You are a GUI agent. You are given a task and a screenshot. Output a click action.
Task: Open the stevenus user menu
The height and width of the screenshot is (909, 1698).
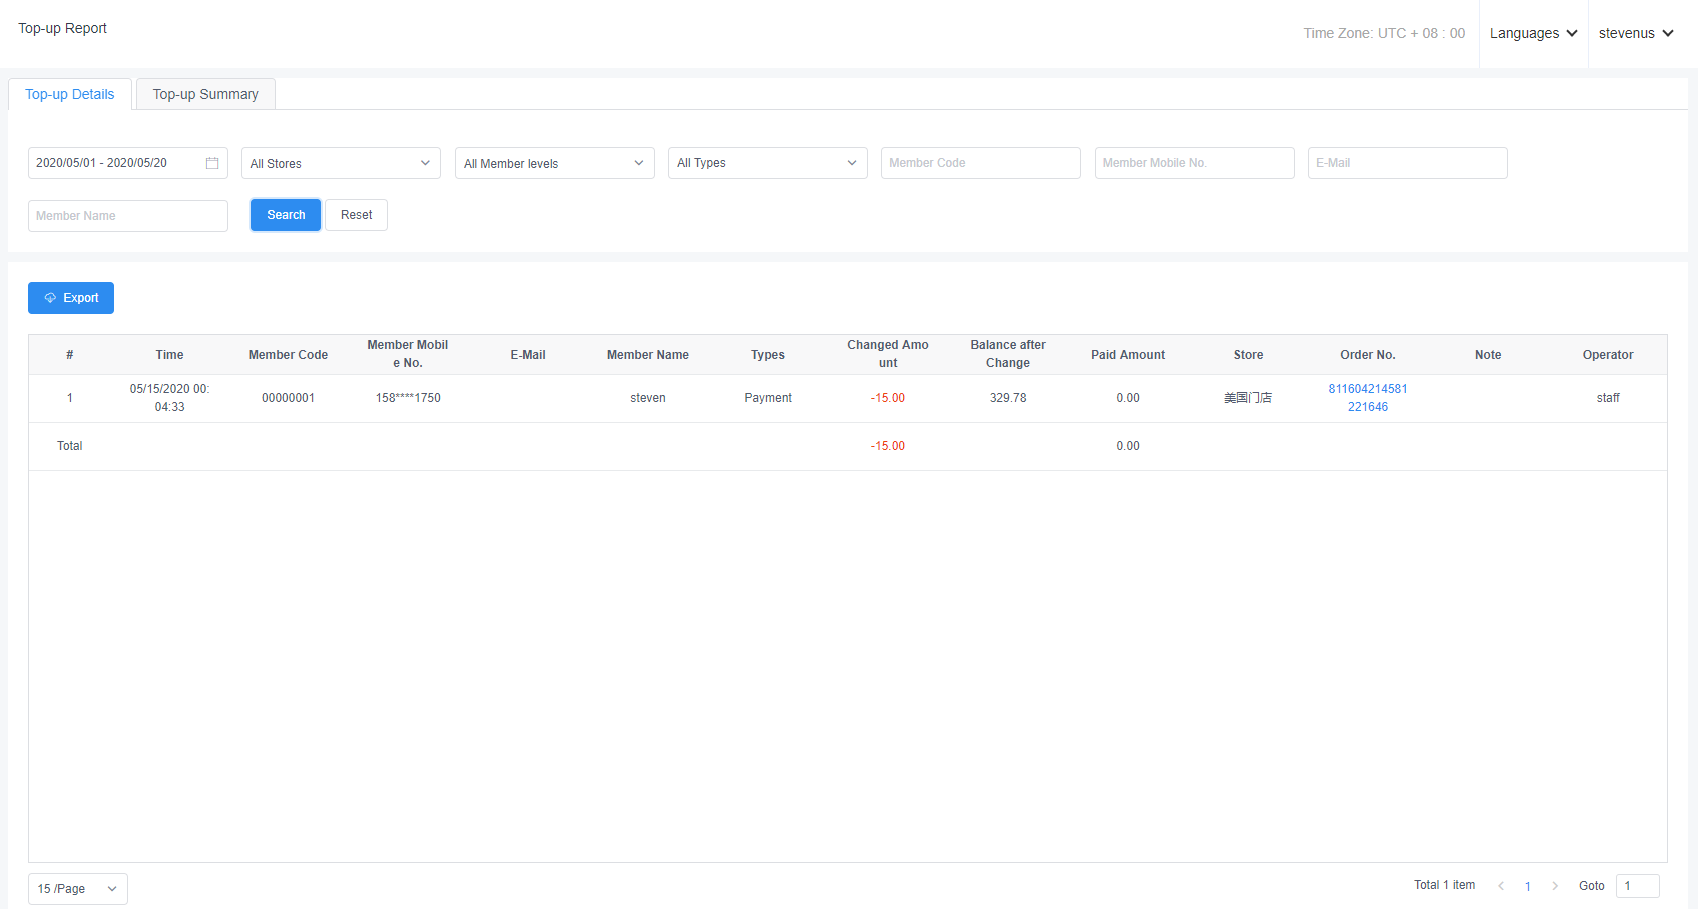[1636, 33]
